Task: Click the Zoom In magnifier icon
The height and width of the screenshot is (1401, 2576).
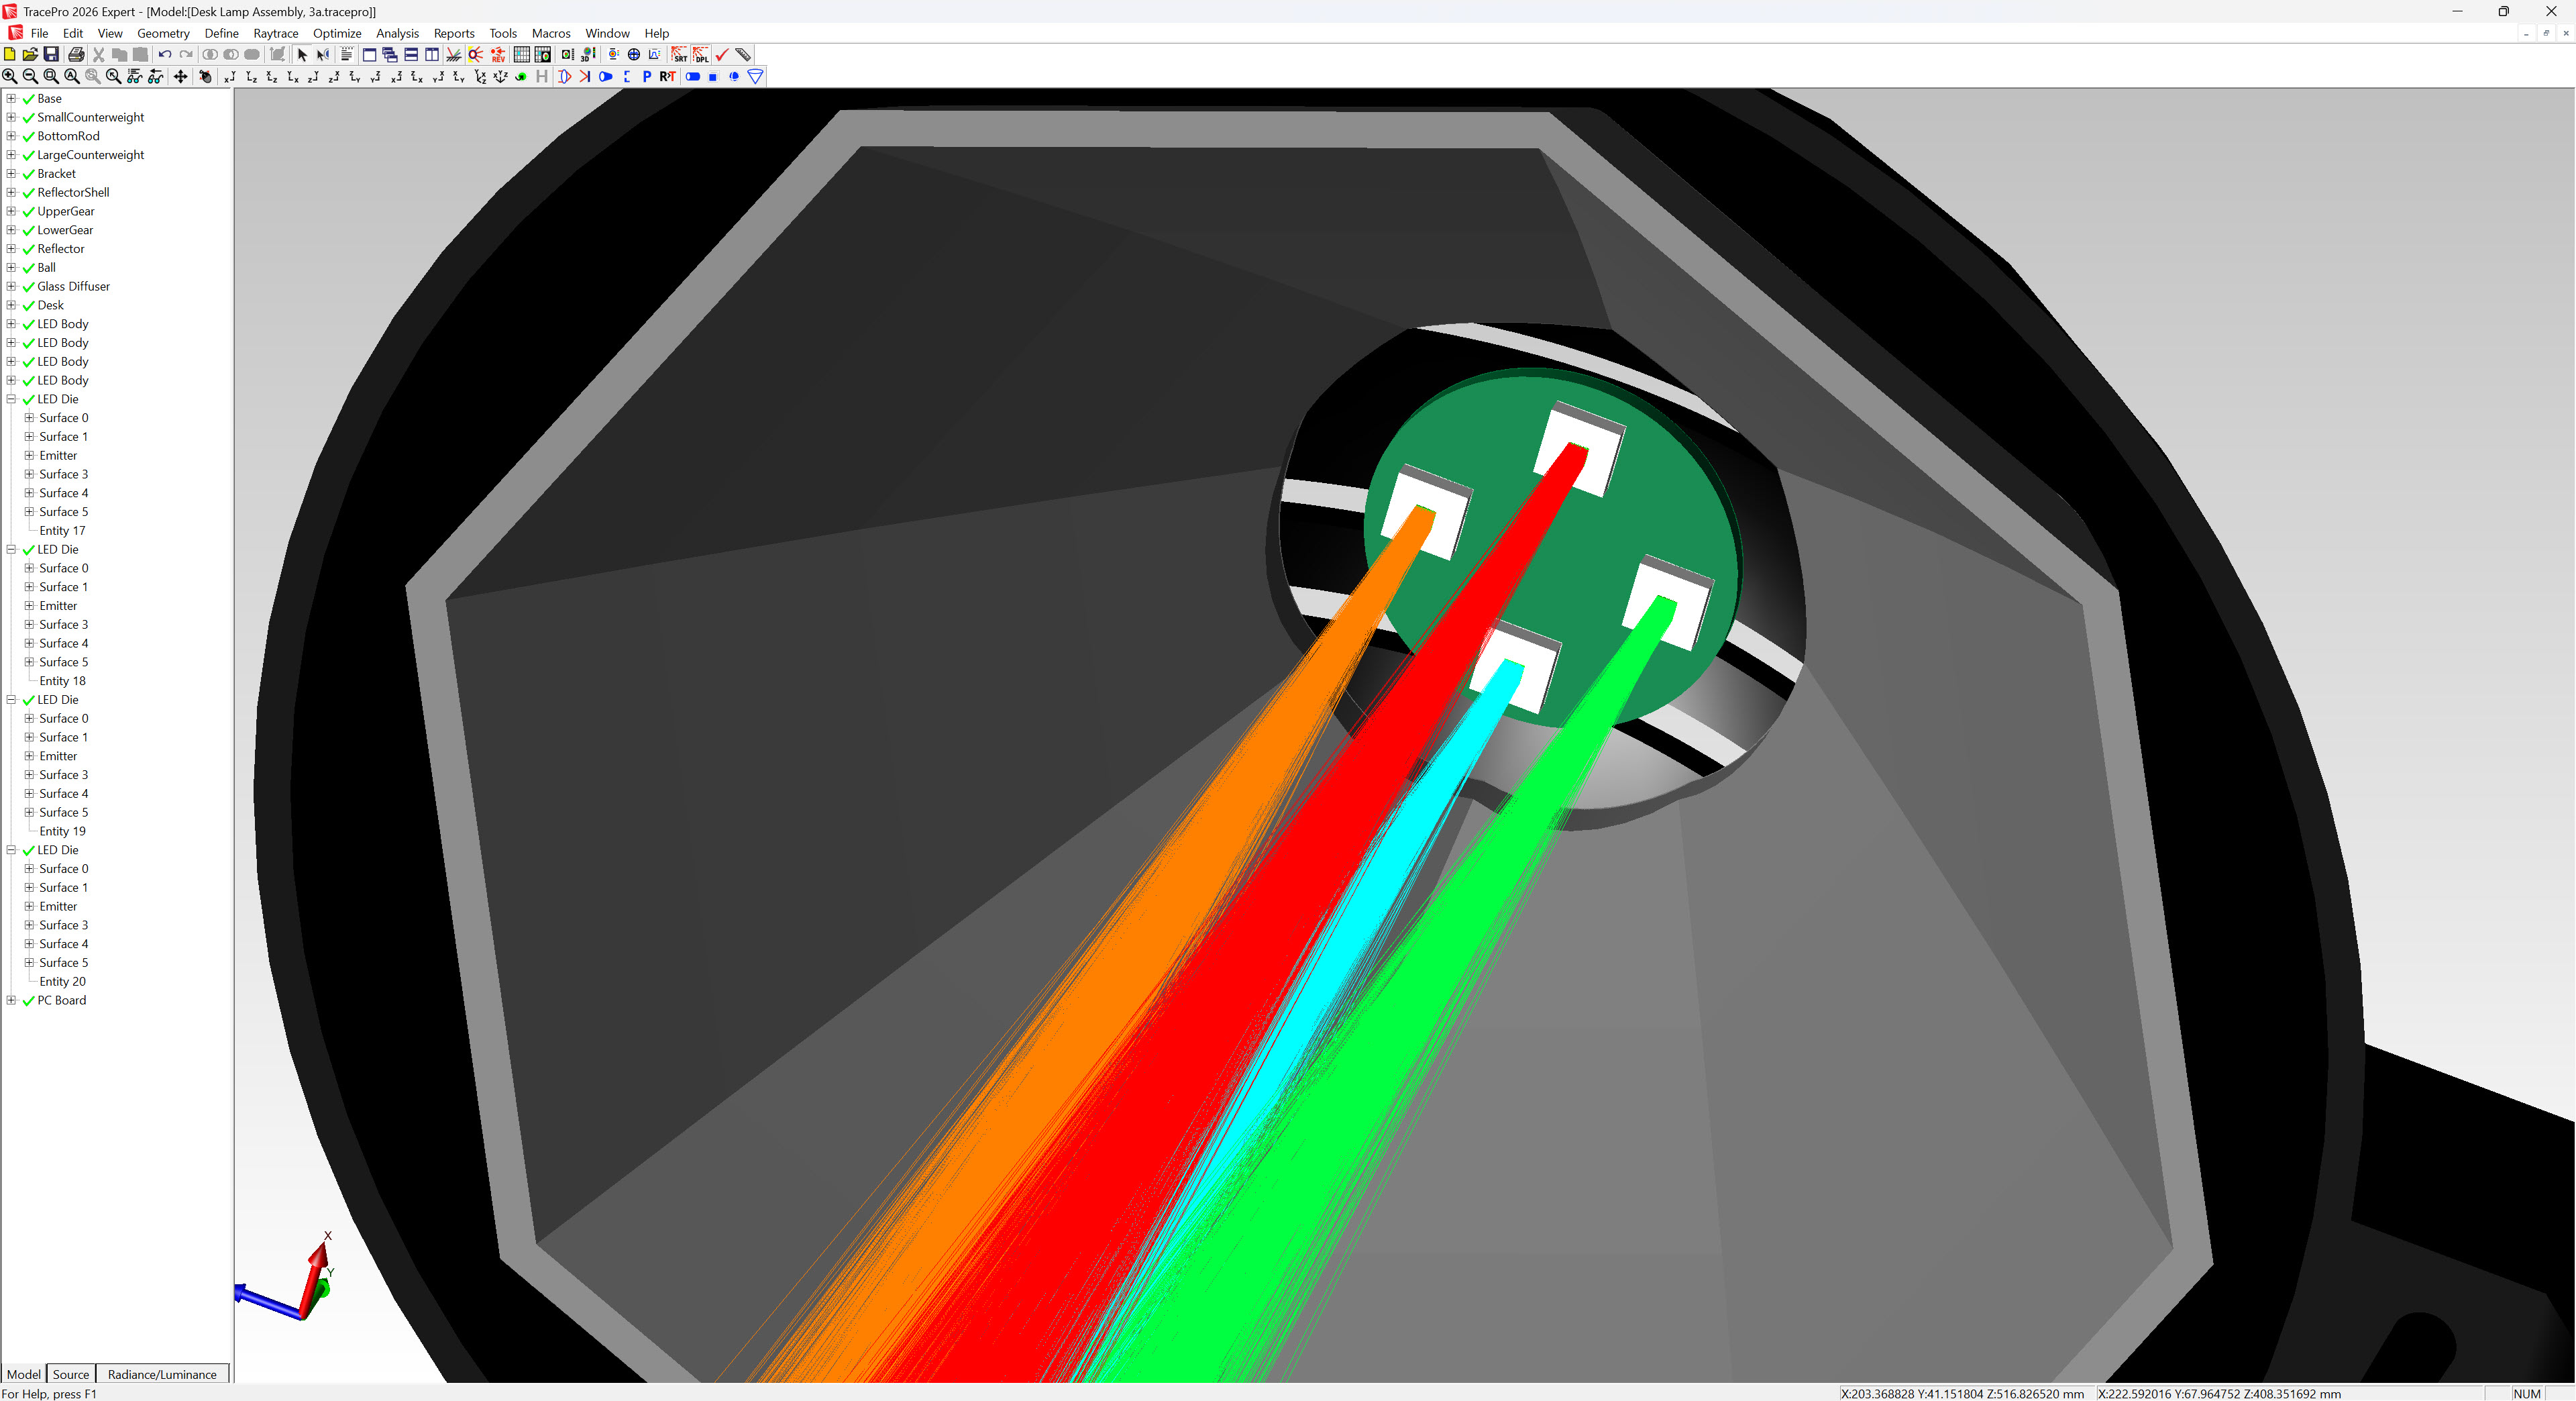Action: click(9, 76)
